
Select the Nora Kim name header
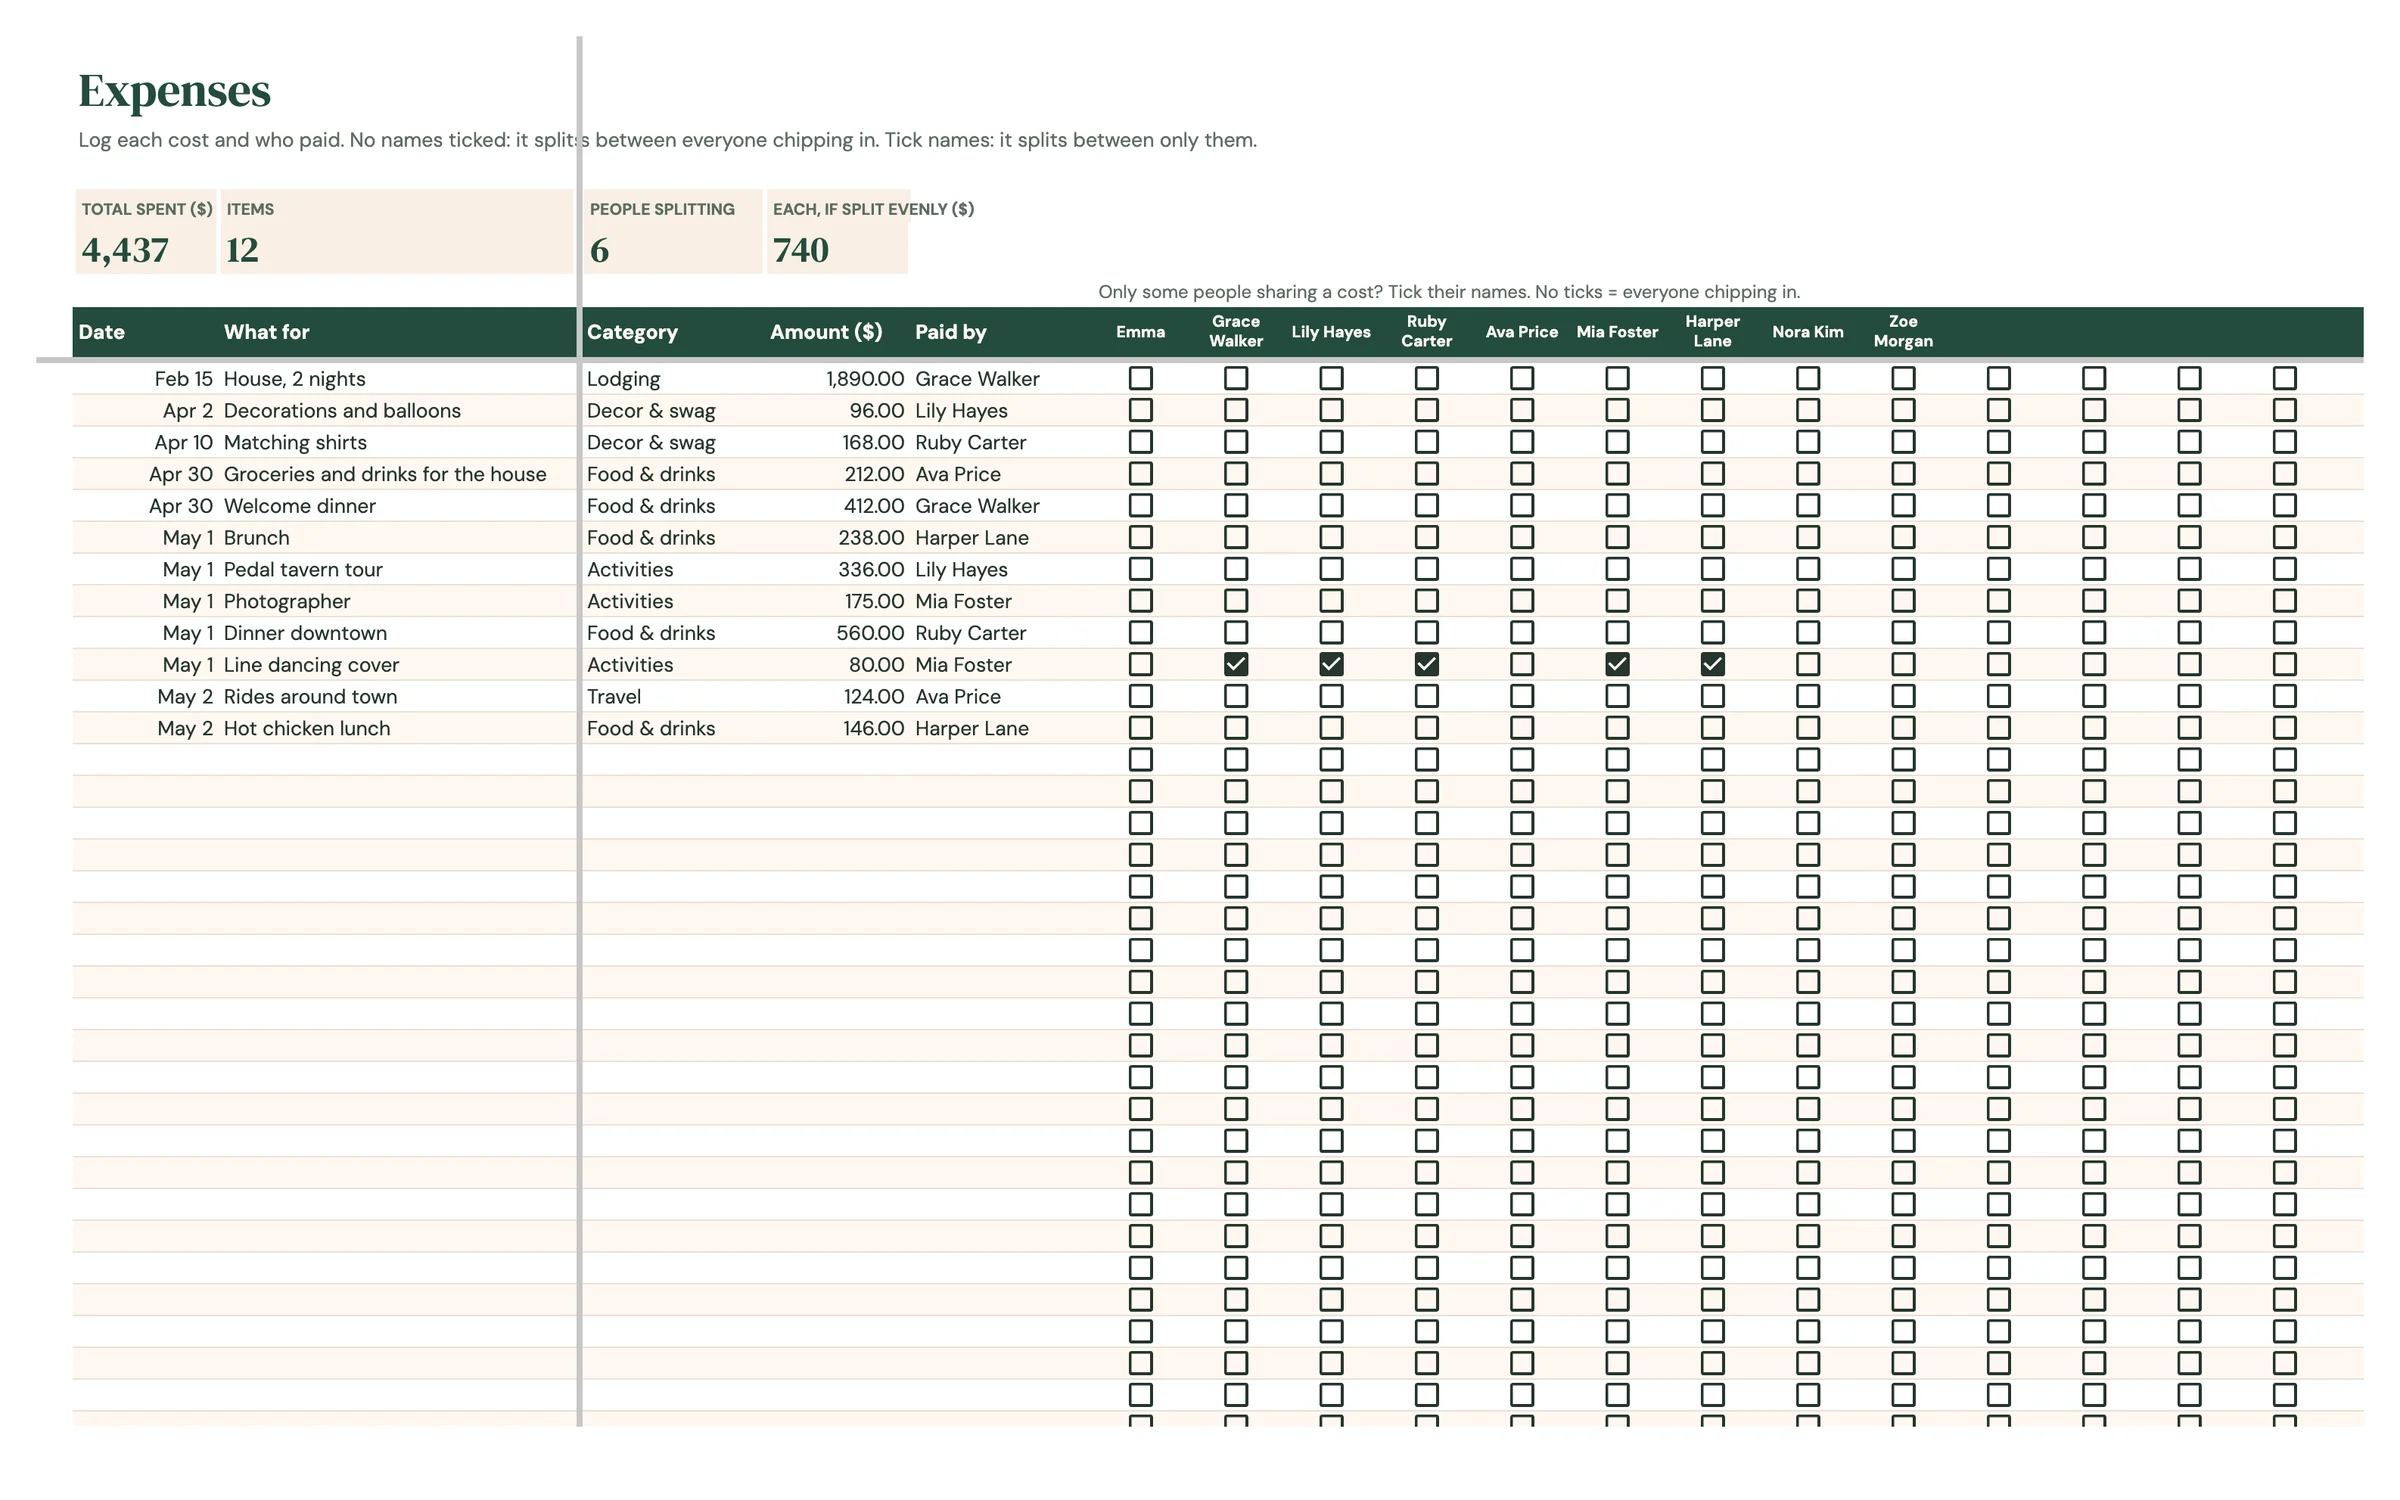pos(1808,332)
